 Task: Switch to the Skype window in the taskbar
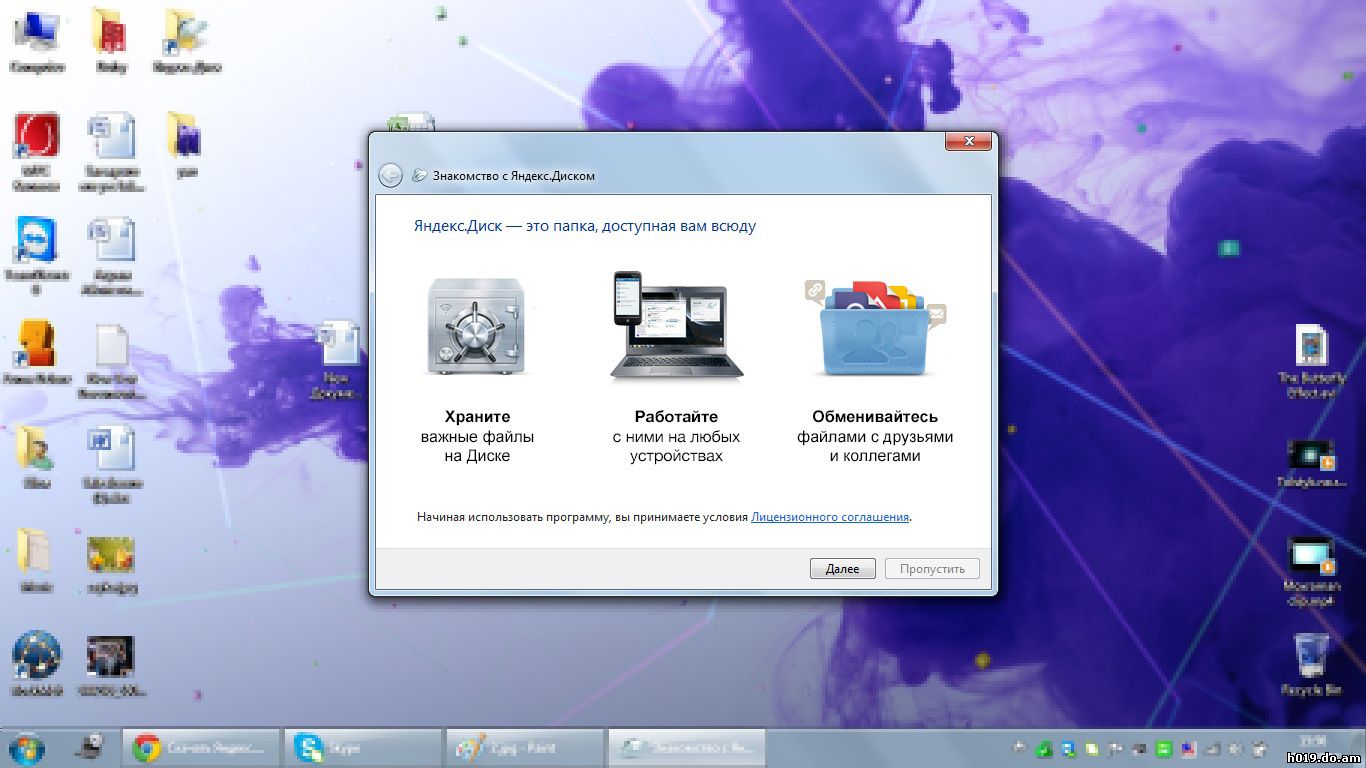point(362,747)
